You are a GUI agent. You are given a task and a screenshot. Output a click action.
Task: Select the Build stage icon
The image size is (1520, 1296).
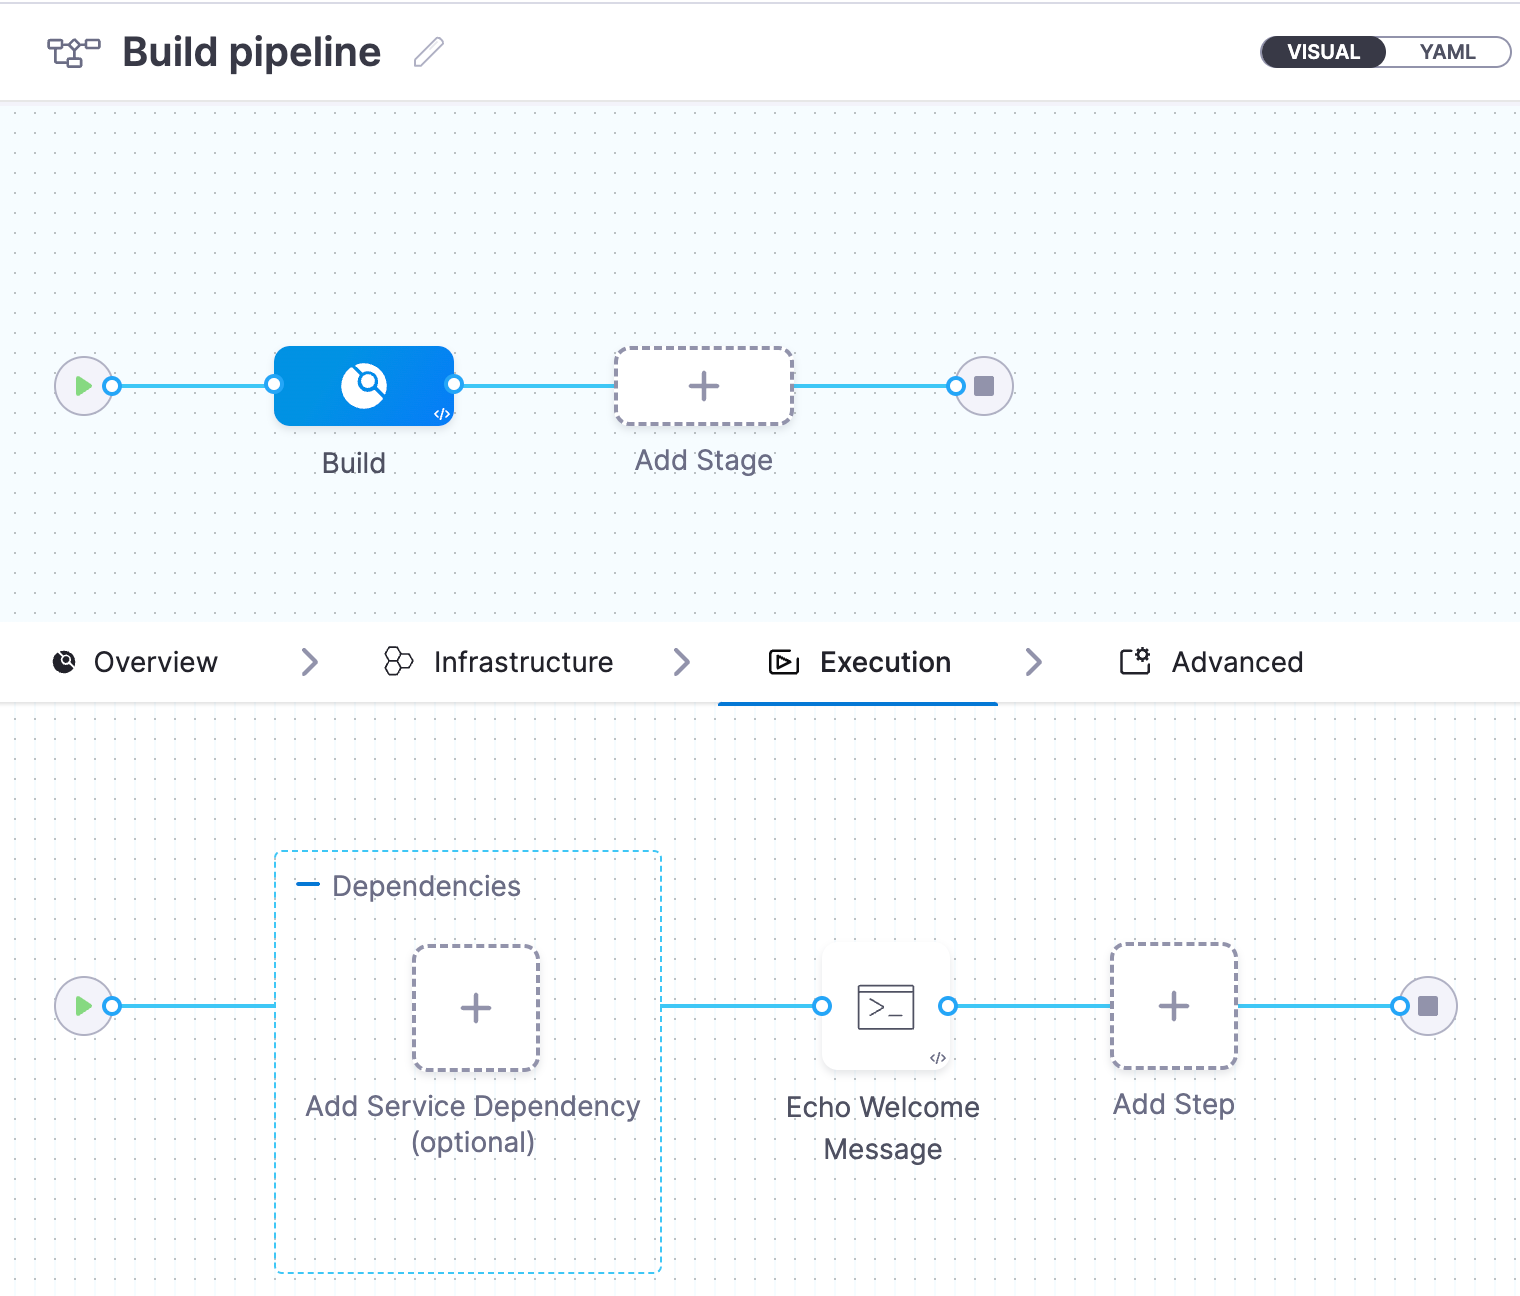pyautogui.click(x=364, y=386)
